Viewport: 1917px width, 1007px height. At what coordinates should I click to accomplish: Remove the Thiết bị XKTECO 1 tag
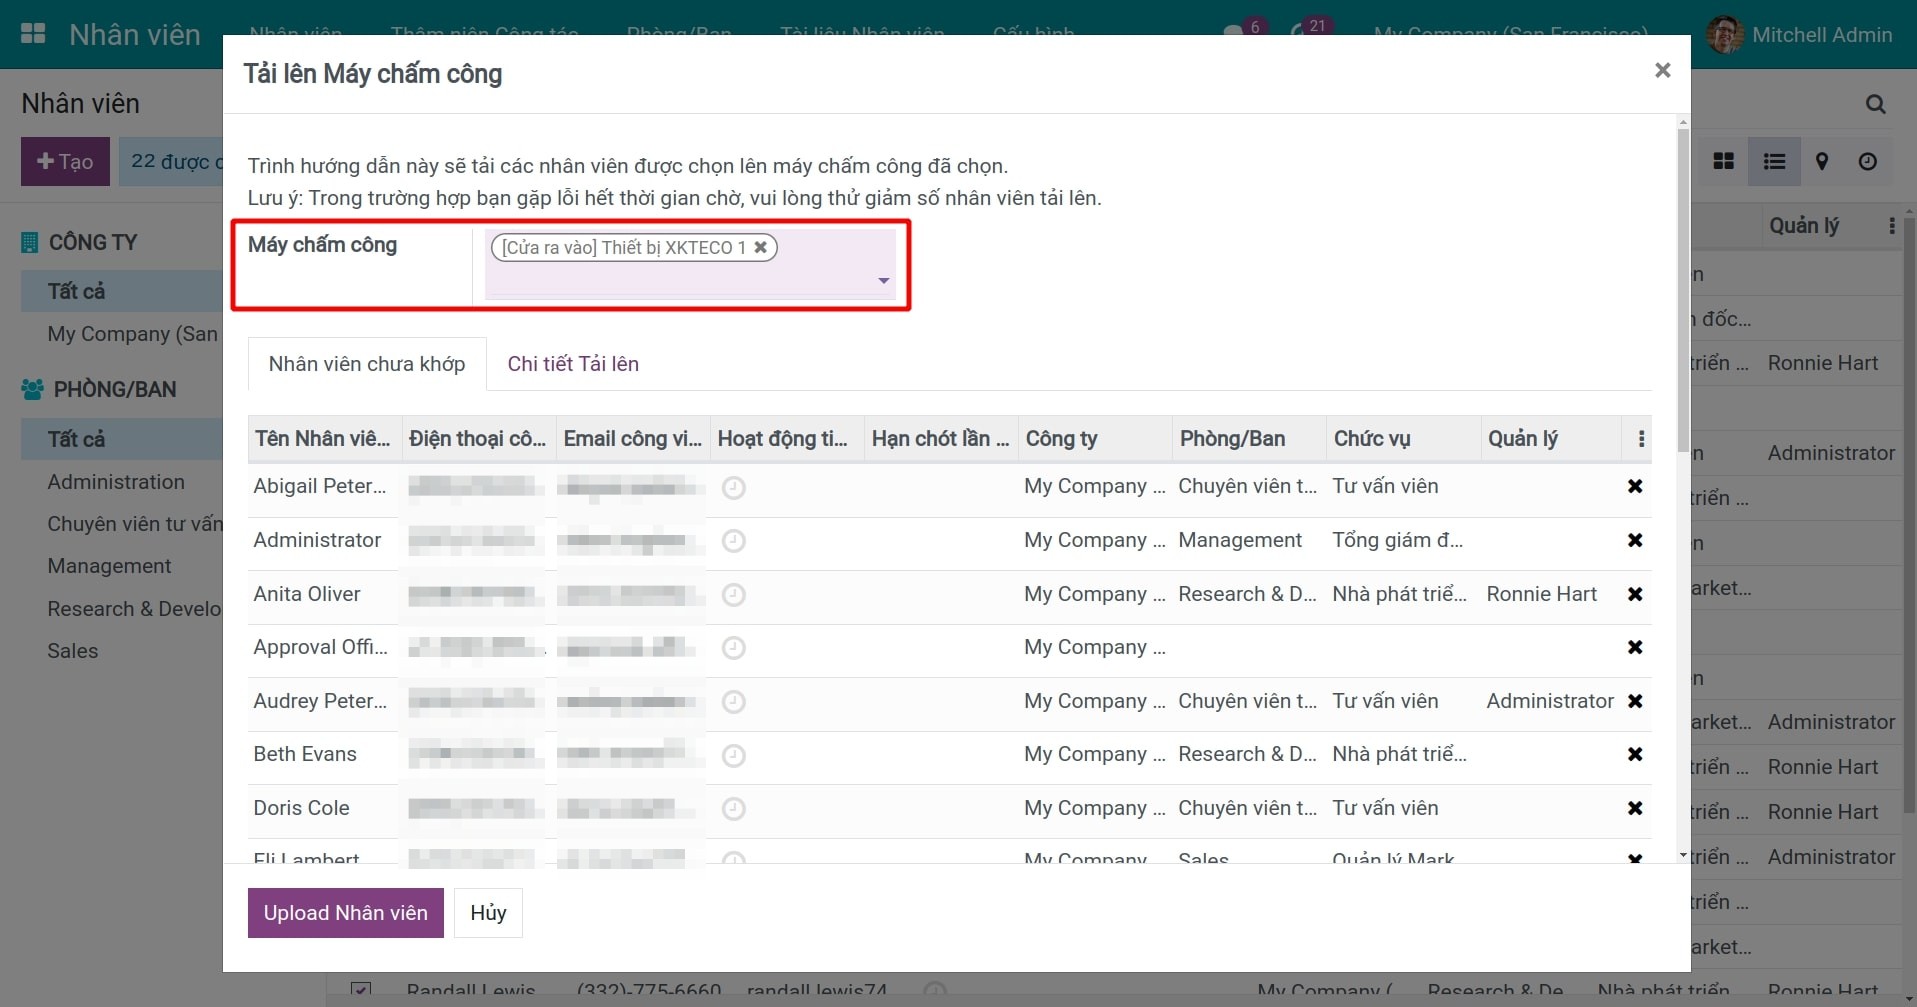760,247
